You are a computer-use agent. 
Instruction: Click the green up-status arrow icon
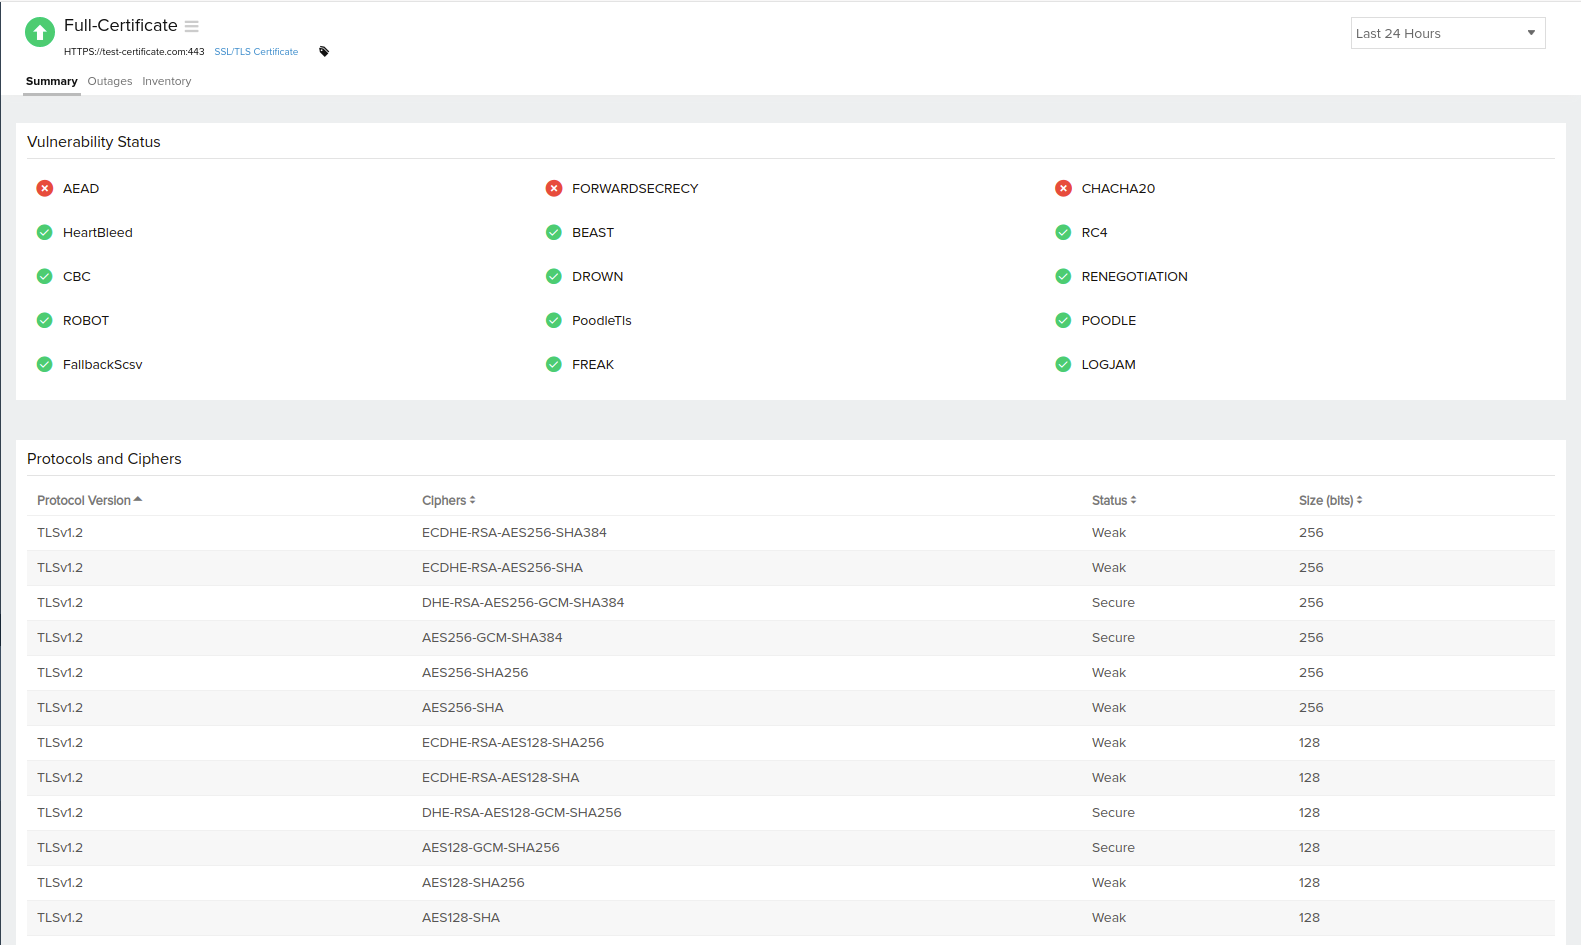click(x=40, y=32)
